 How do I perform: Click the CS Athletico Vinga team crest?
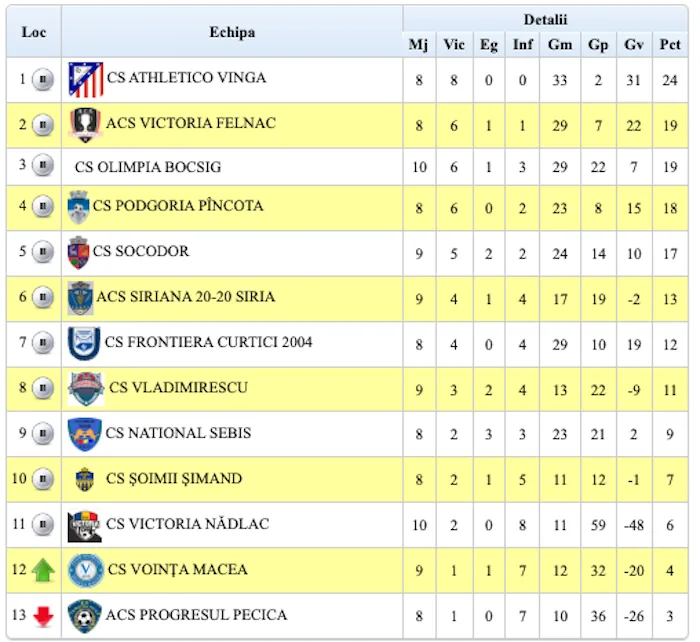[85, 79]
